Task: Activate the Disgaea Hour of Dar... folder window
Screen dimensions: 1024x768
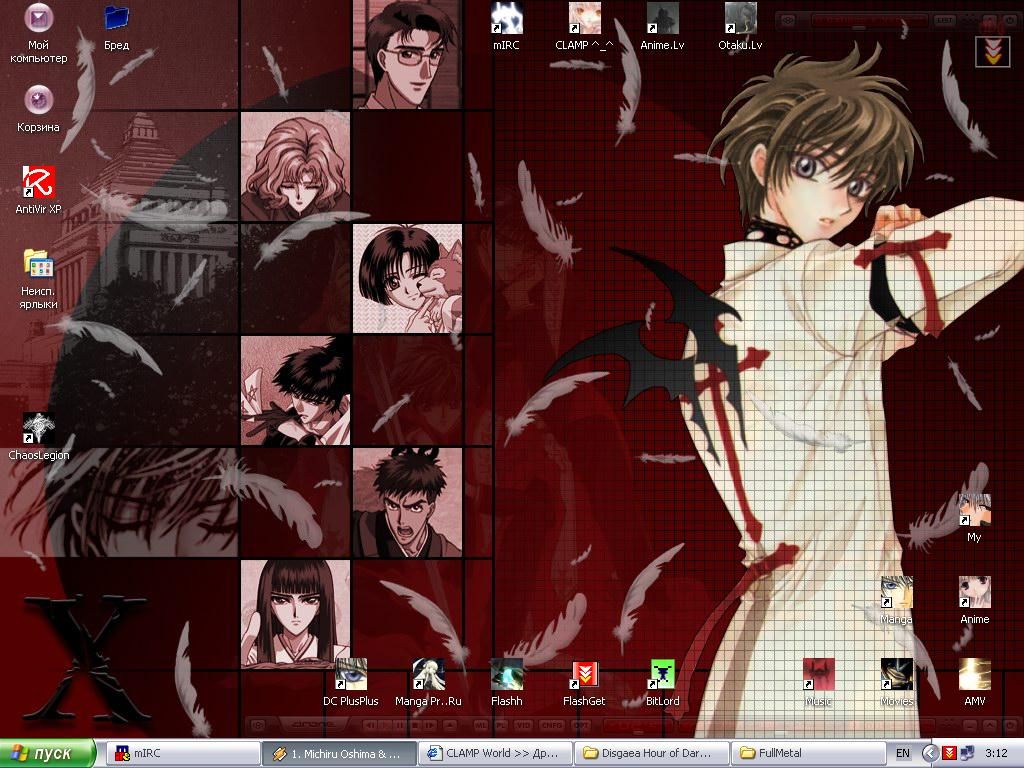Action: (x=651, y=753)
